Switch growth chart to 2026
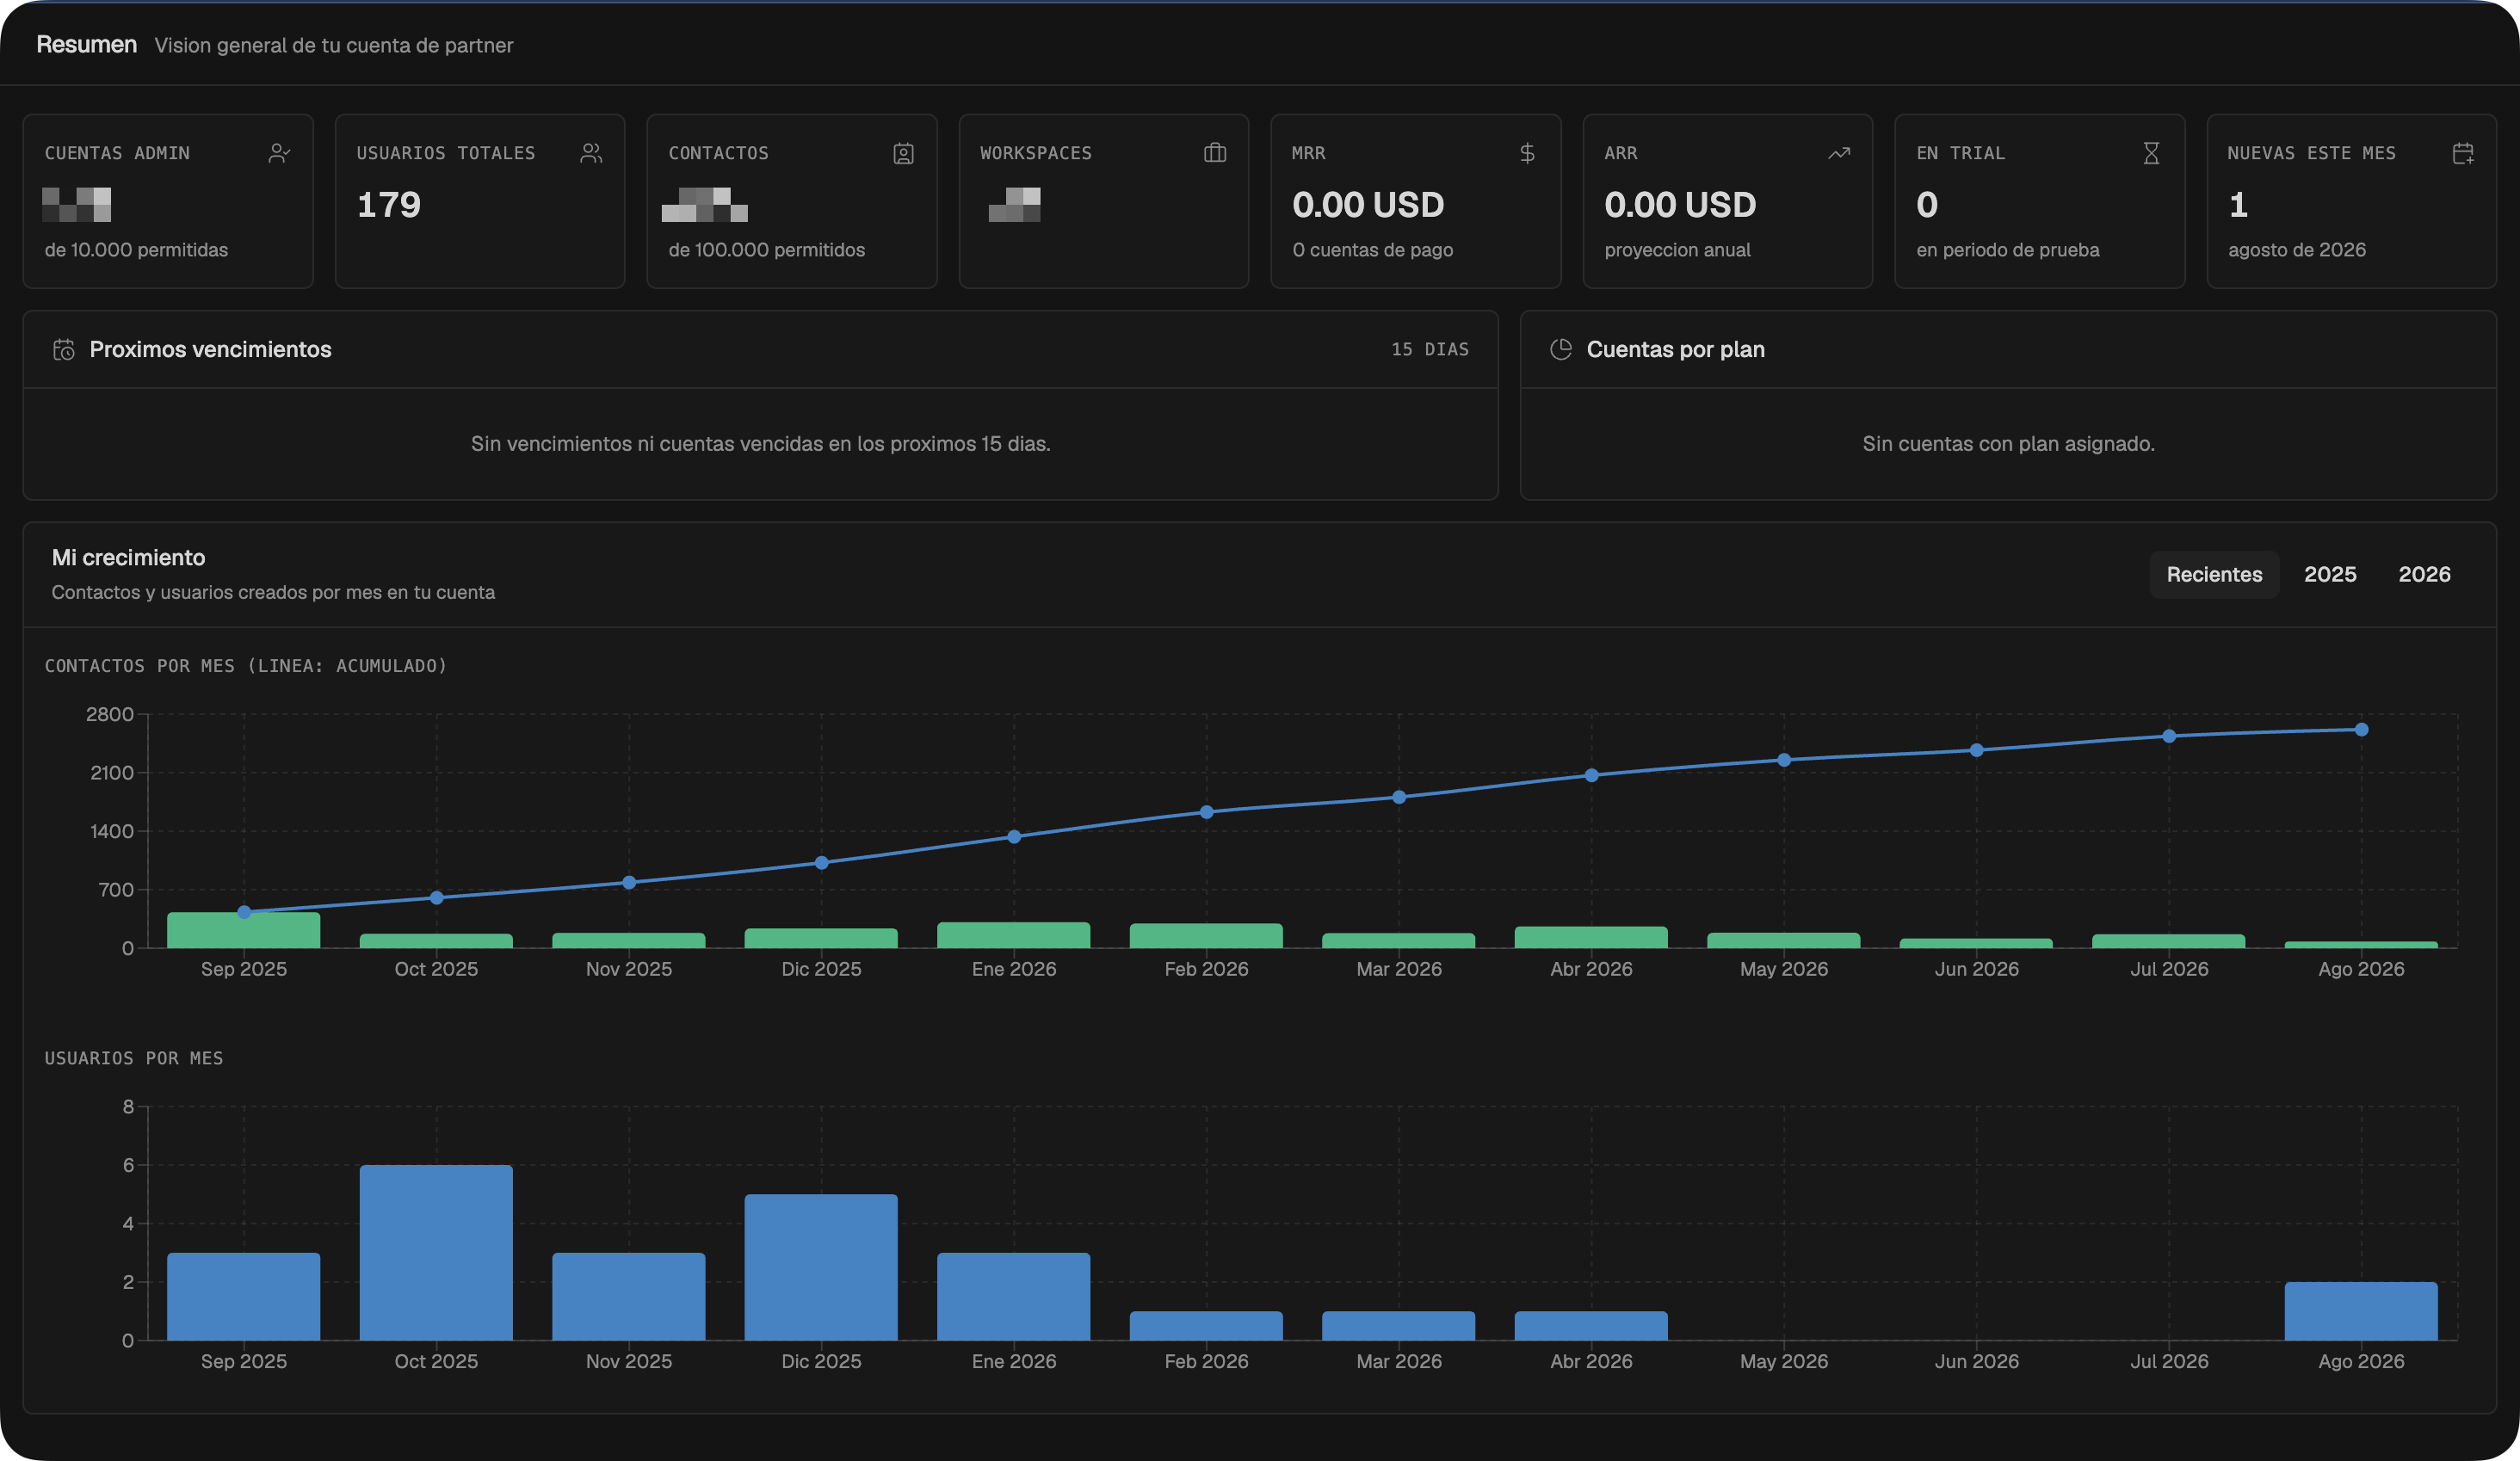 [2424, 575]
